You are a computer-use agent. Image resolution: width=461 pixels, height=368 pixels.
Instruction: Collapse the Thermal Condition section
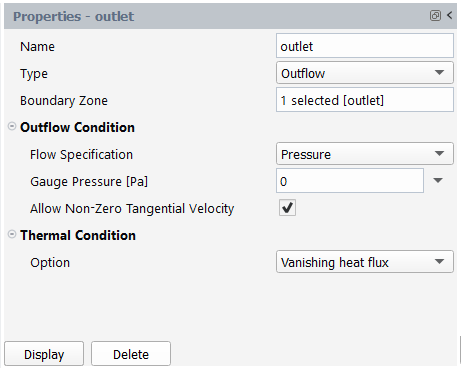(12, 234)
